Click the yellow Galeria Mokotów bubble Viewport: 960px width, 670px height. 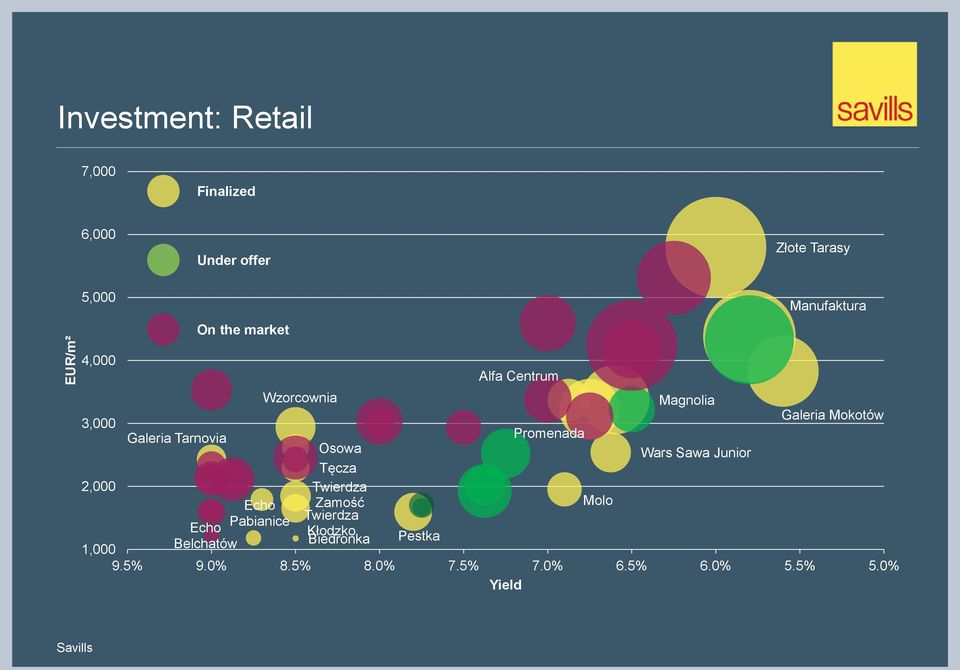(783, 371)
